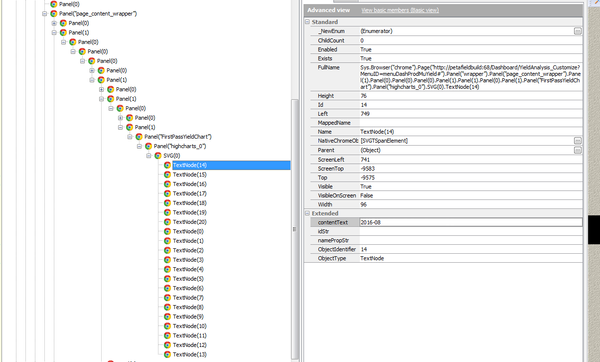The height and width of the screenshot is (362, 600).
Task: Select Top value -9575
Action: click(367, 178)
